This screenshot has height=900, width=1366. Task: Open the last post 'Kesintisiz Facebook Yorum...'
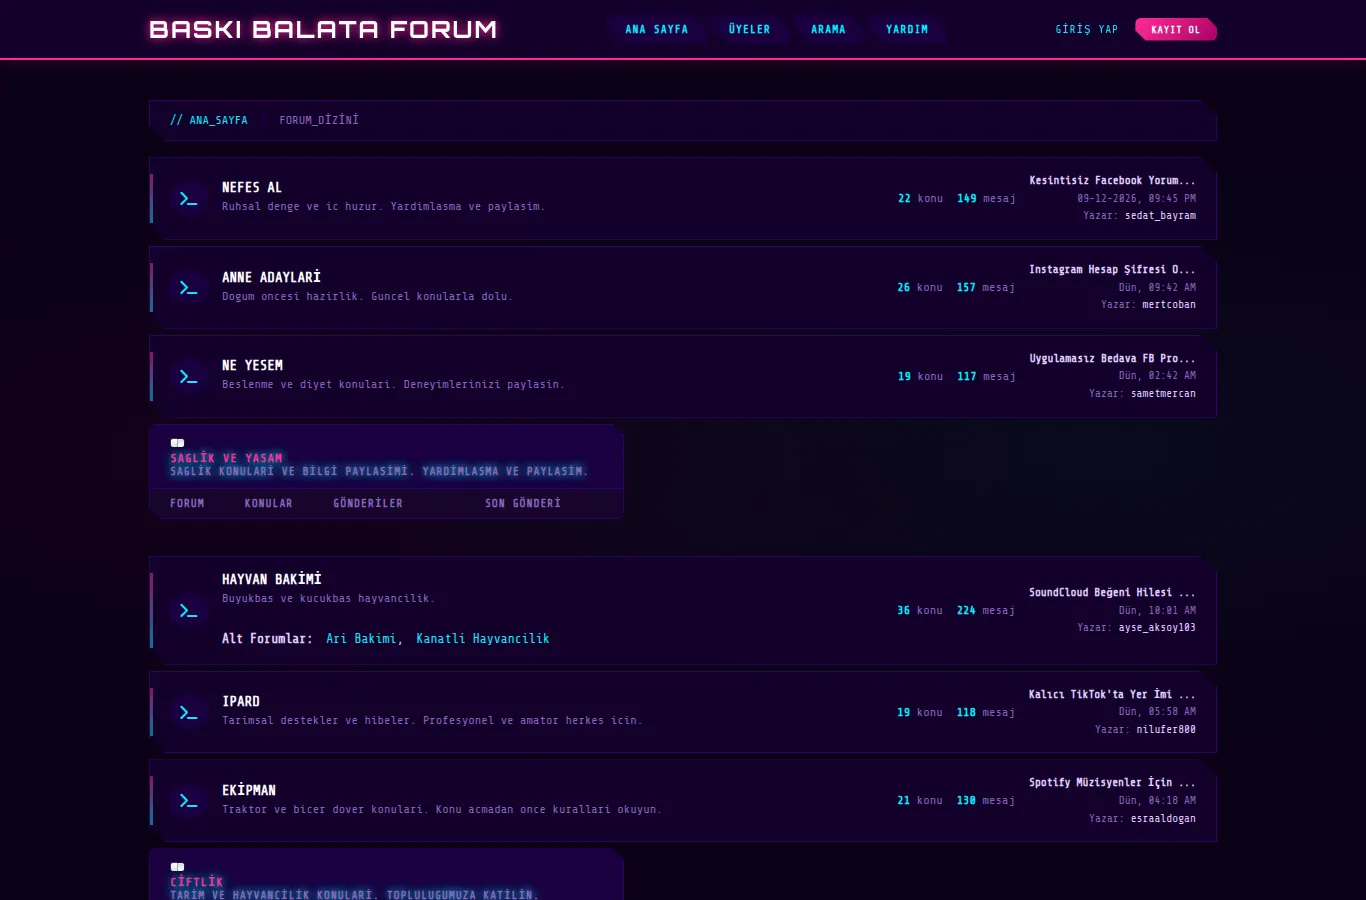point(1112,181)
